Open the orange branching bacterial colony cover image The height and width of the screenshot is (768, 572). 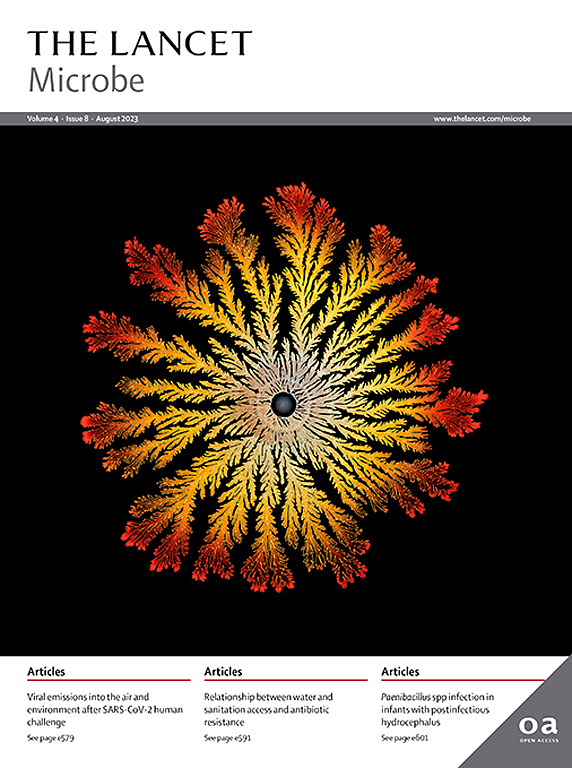[284, 387]
